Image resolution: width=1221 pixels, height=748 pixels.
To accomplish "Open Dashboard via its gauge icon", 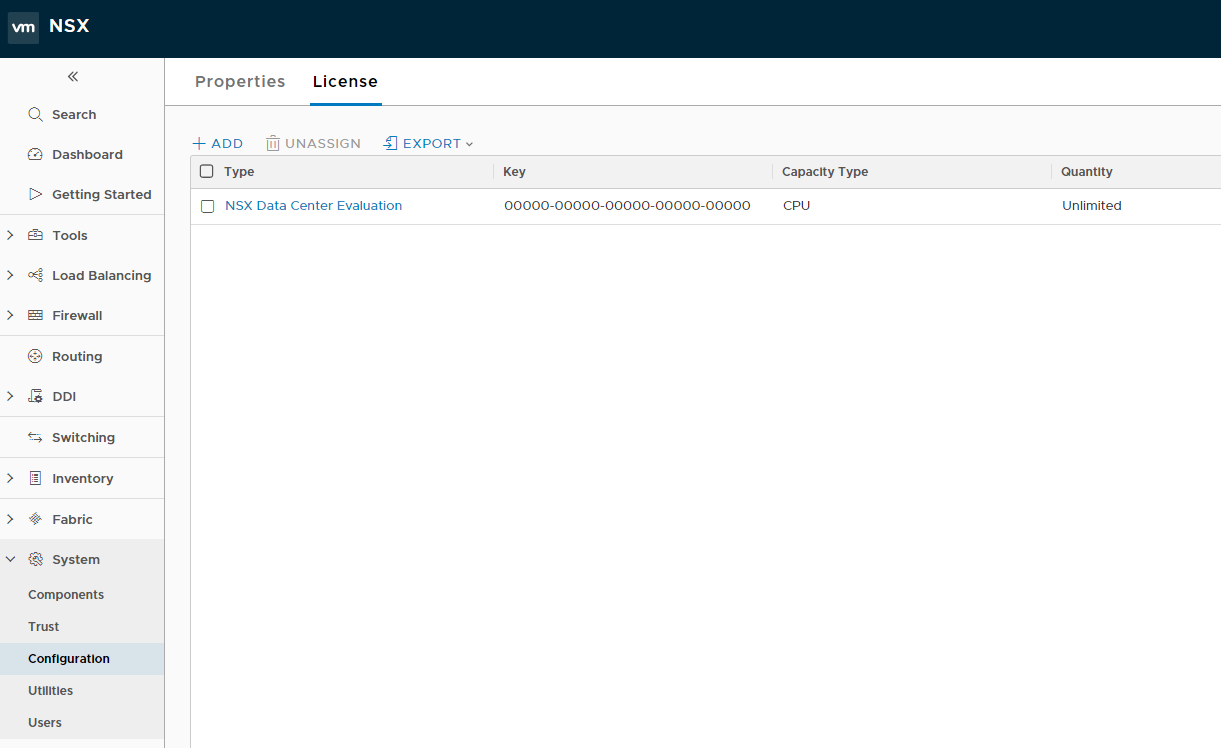I will point(36,155).
